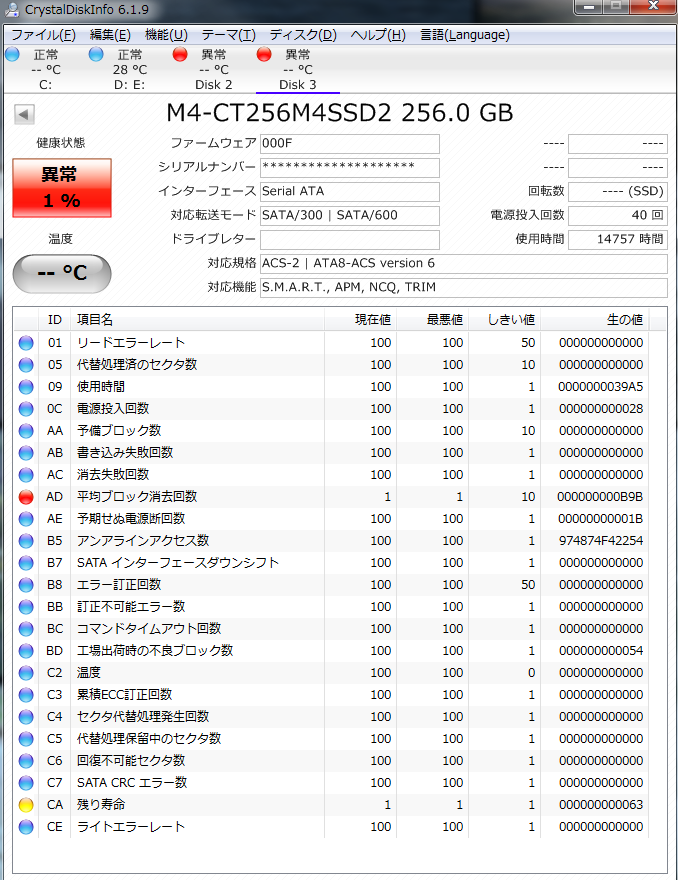
Task: Click the blue status icon for row AC
Action: pos(26,475)
